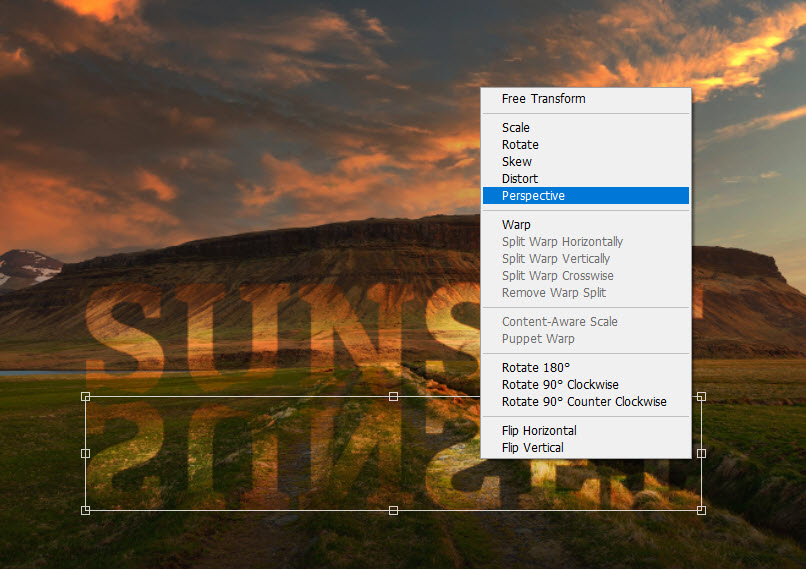Choose the Skew menu entry
806x569 pixels.
(x=517, y=162)
